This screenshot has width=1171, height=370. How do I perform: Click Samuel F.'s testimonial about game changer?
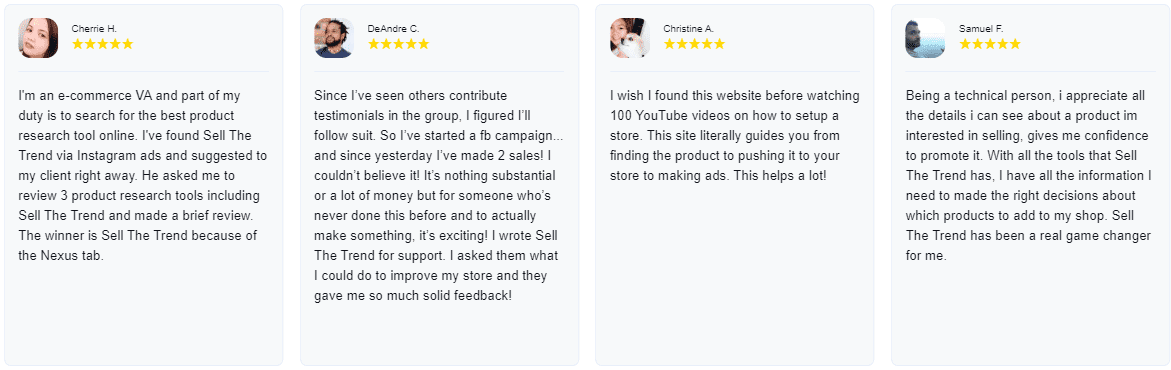1029,176
